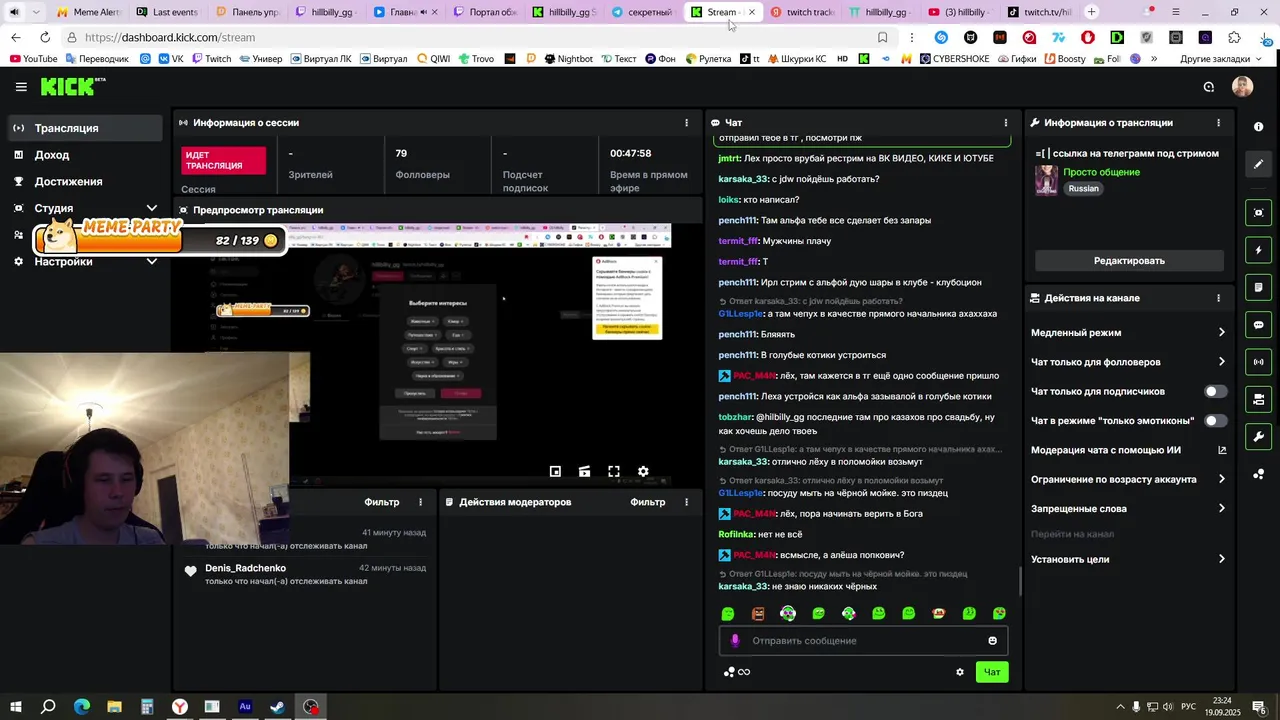The image size is (1280, 720).
Task: Open three-dot menu of moderator actions panel
Action: pyautogui.click(x=686, y=502)
